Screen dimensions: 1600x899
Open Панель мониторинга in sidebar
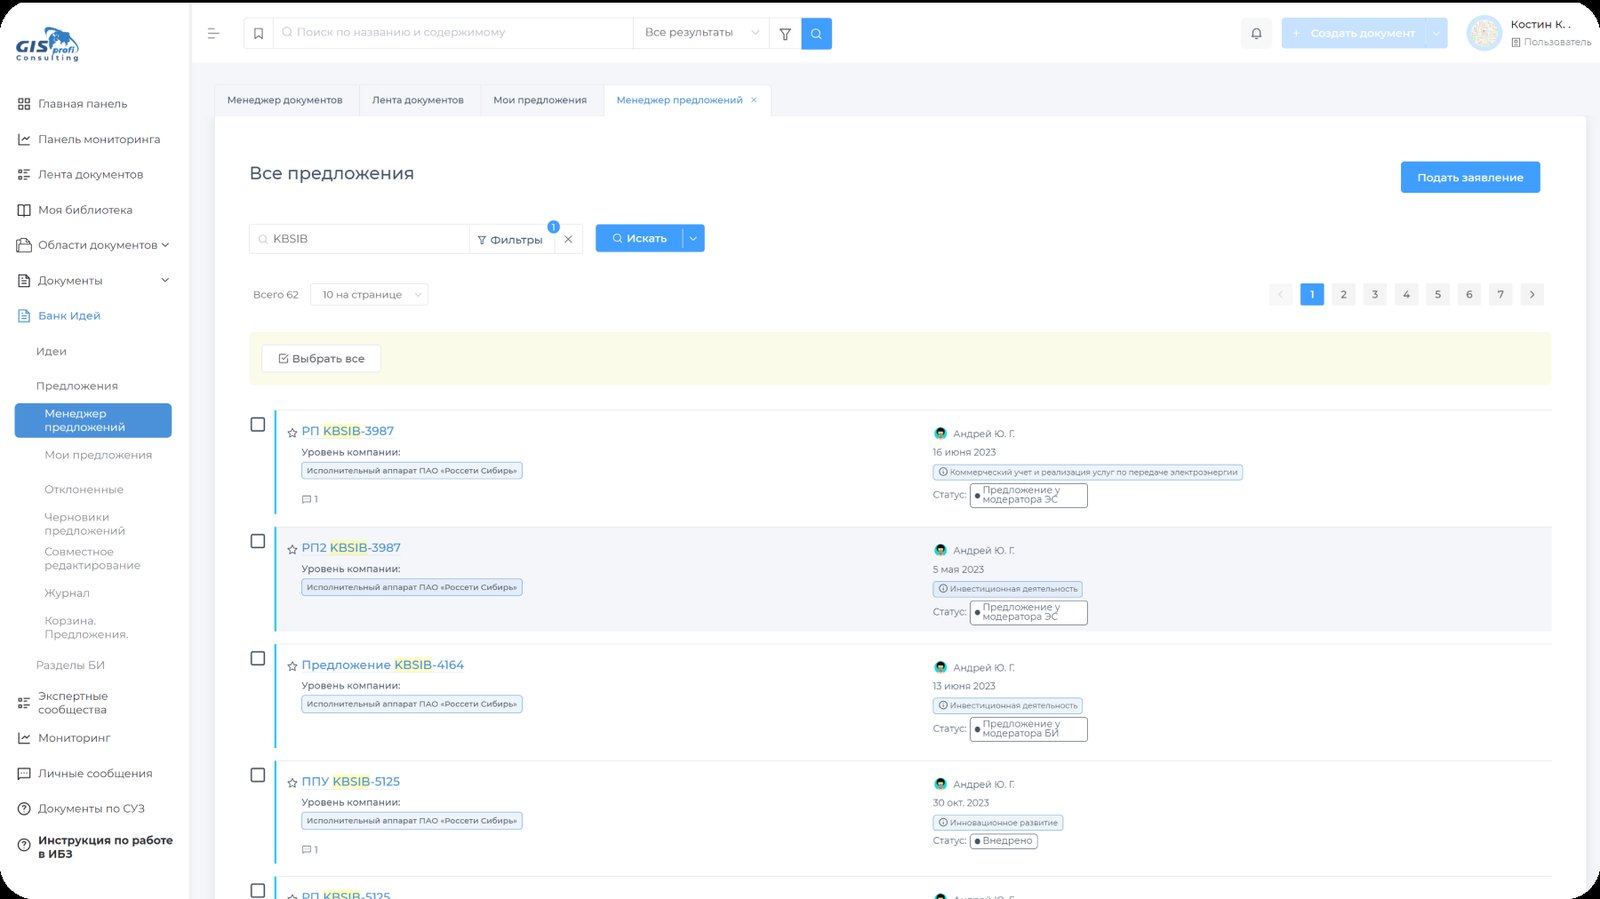coord(99,140)
